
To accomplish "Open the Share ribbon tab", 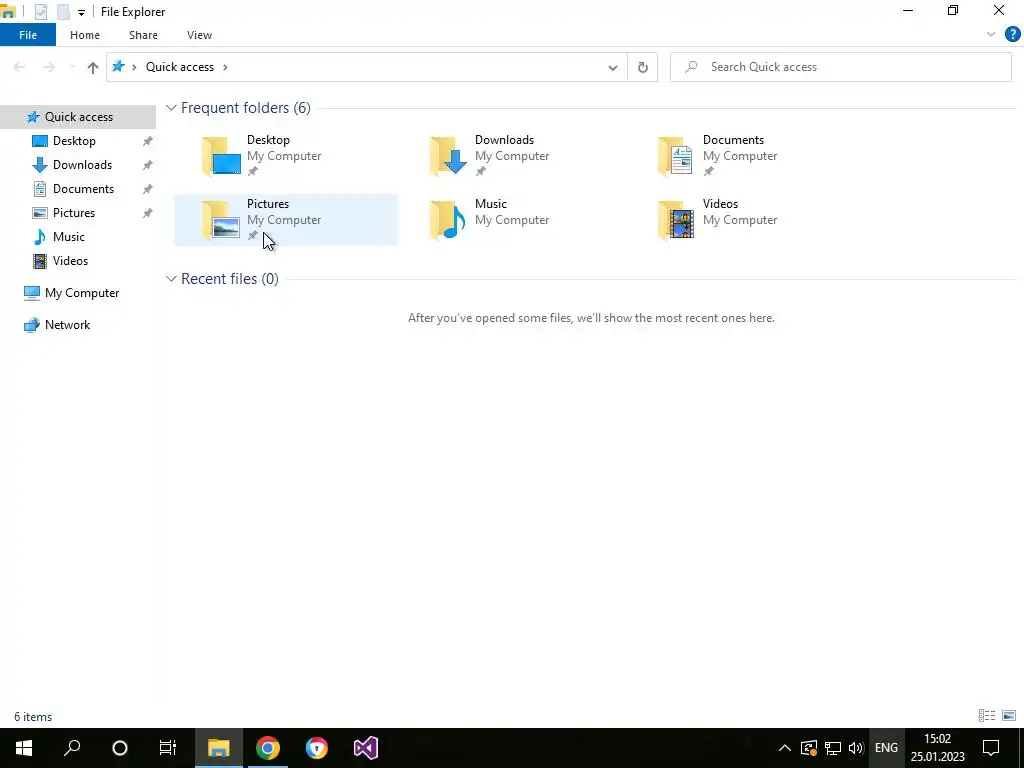I will click(143, 35).
